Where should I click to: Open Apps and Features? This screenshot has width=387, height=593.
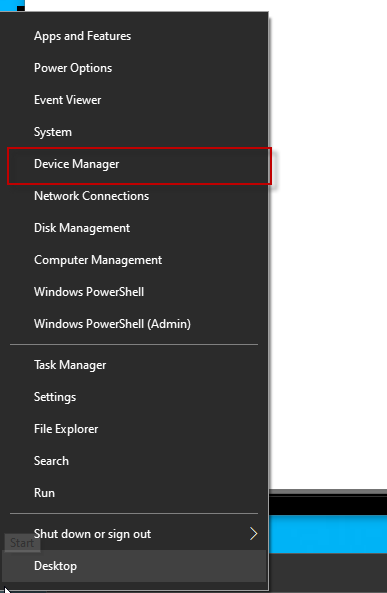tap(134, 36)
